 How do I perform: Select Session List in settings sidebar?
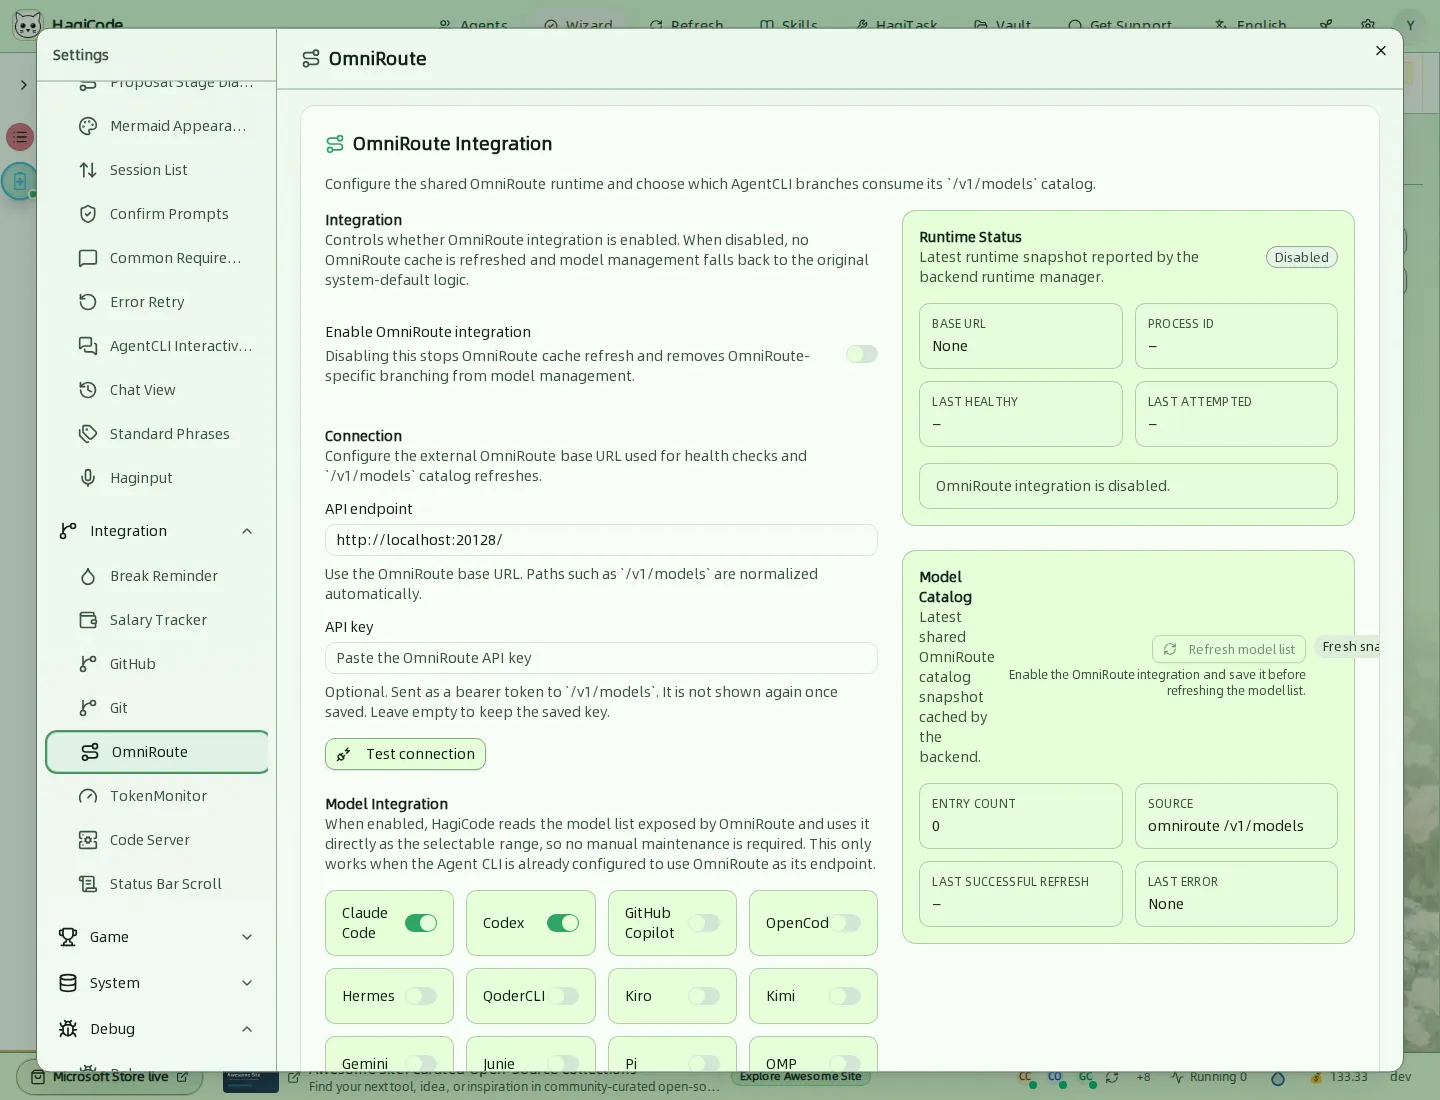(157, 170)
